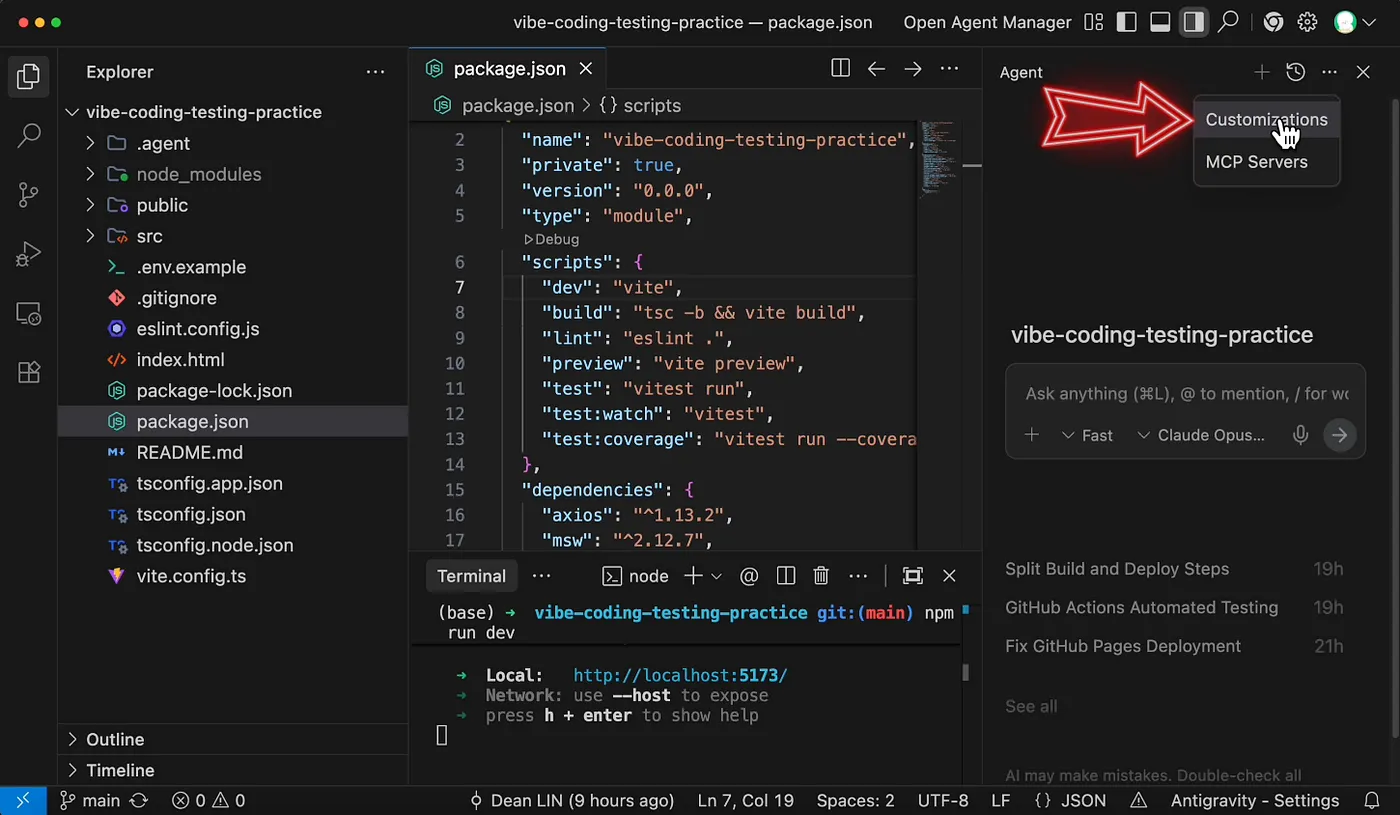Image resolution: width=1400 pixels, height=815 pixels.
Task: Toggle the agent side panel layout button
Action: coord(1193,22)
